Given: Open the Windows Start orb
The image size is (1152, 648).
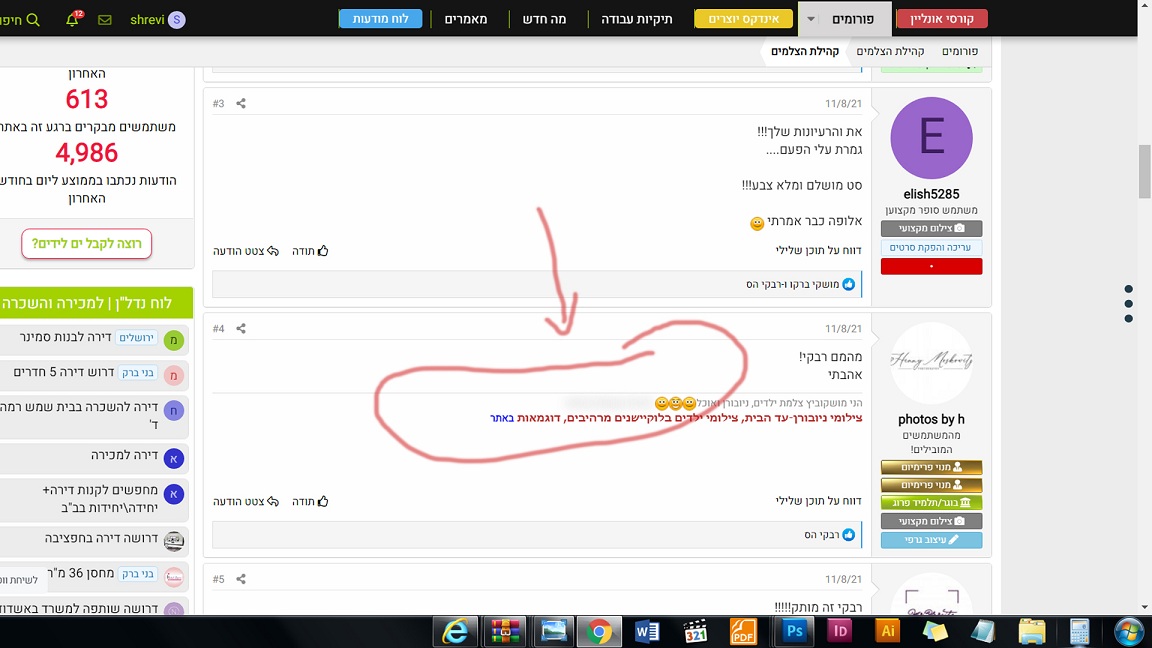Looking at the screenshot, I should (x=1128, y=631).
